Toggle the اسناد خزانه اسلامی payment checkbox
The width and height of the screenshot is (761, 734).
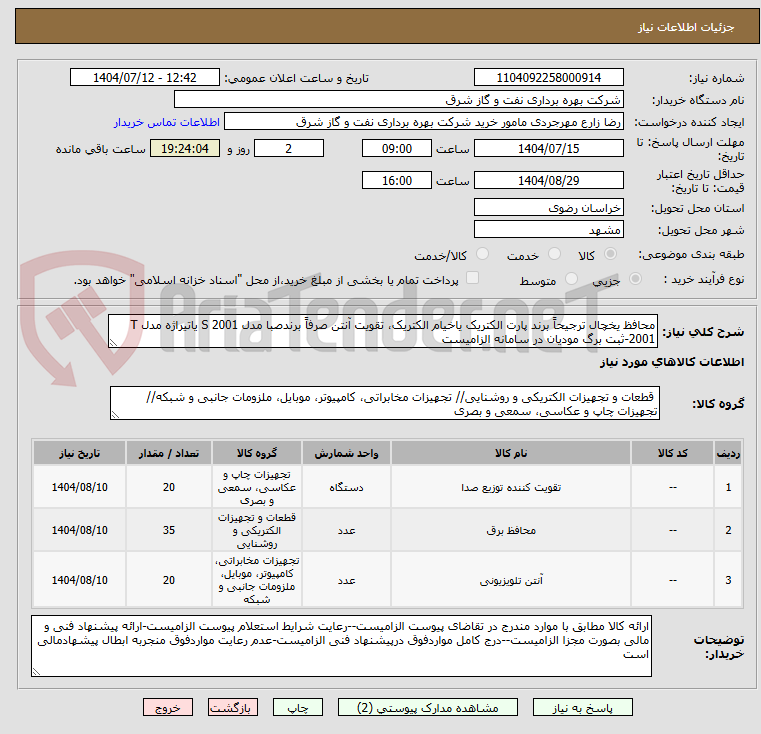pyautogui.click(x=472, y=278)
